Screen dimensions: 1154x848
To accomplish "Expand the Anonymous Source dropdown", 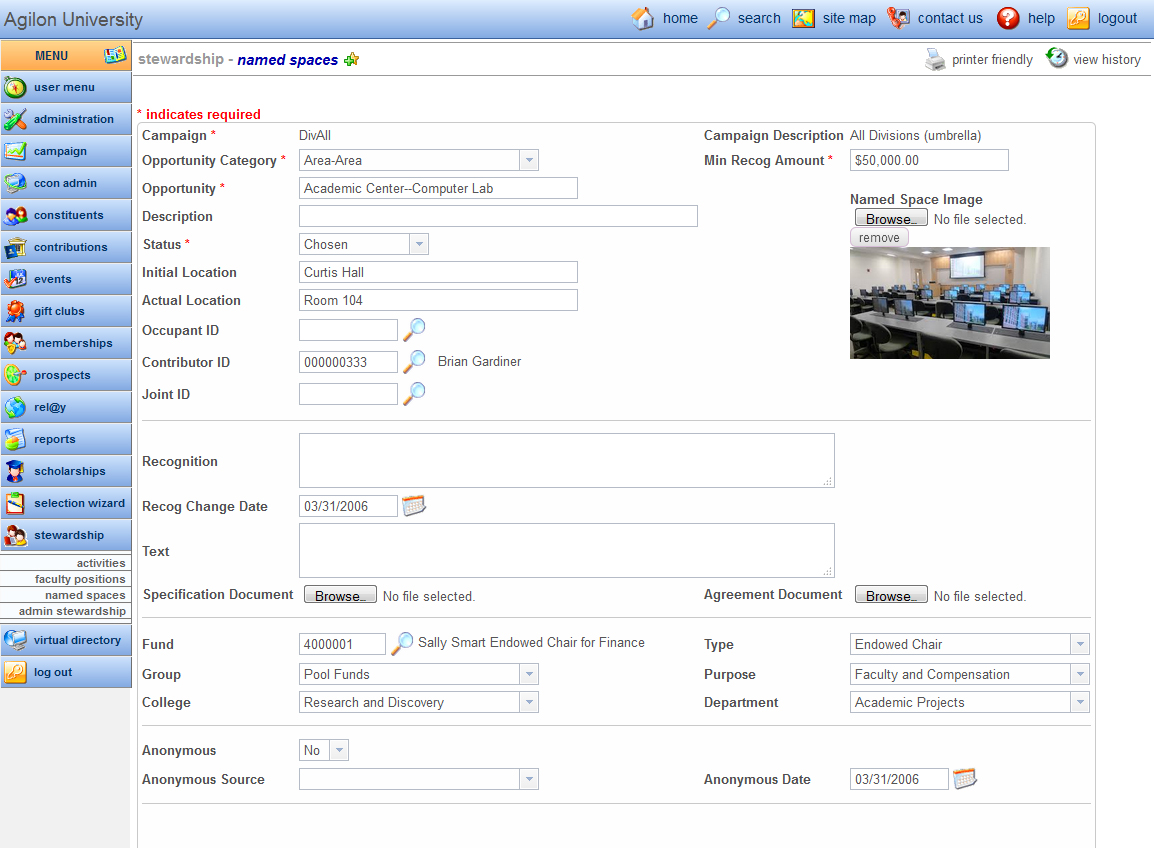I will [529, 778].
